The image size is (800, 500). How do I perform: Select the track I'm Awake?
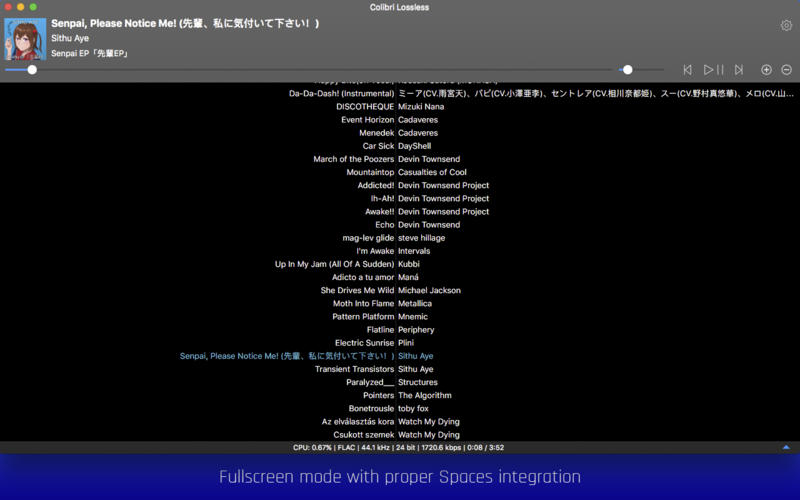click(375, 251)
